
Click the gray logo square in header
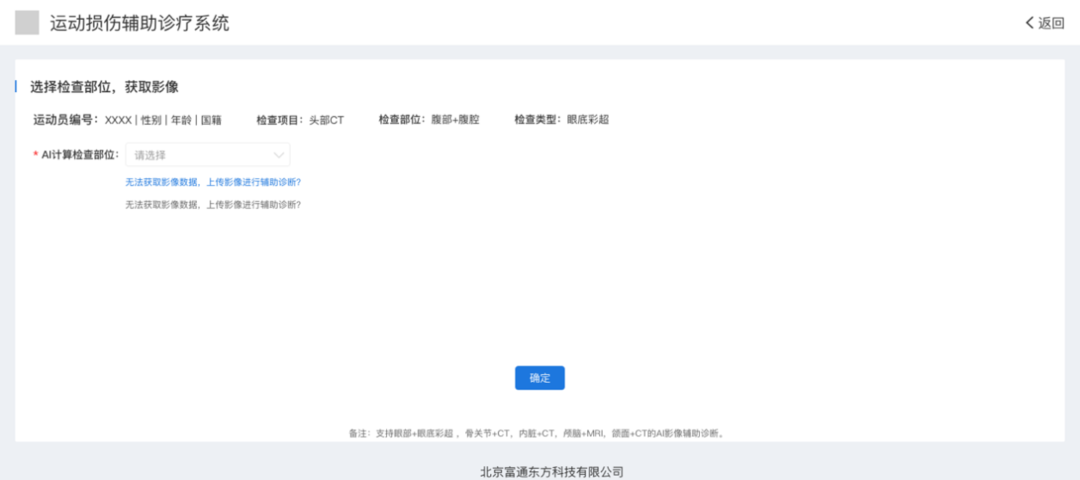click(x=27, y=23)
